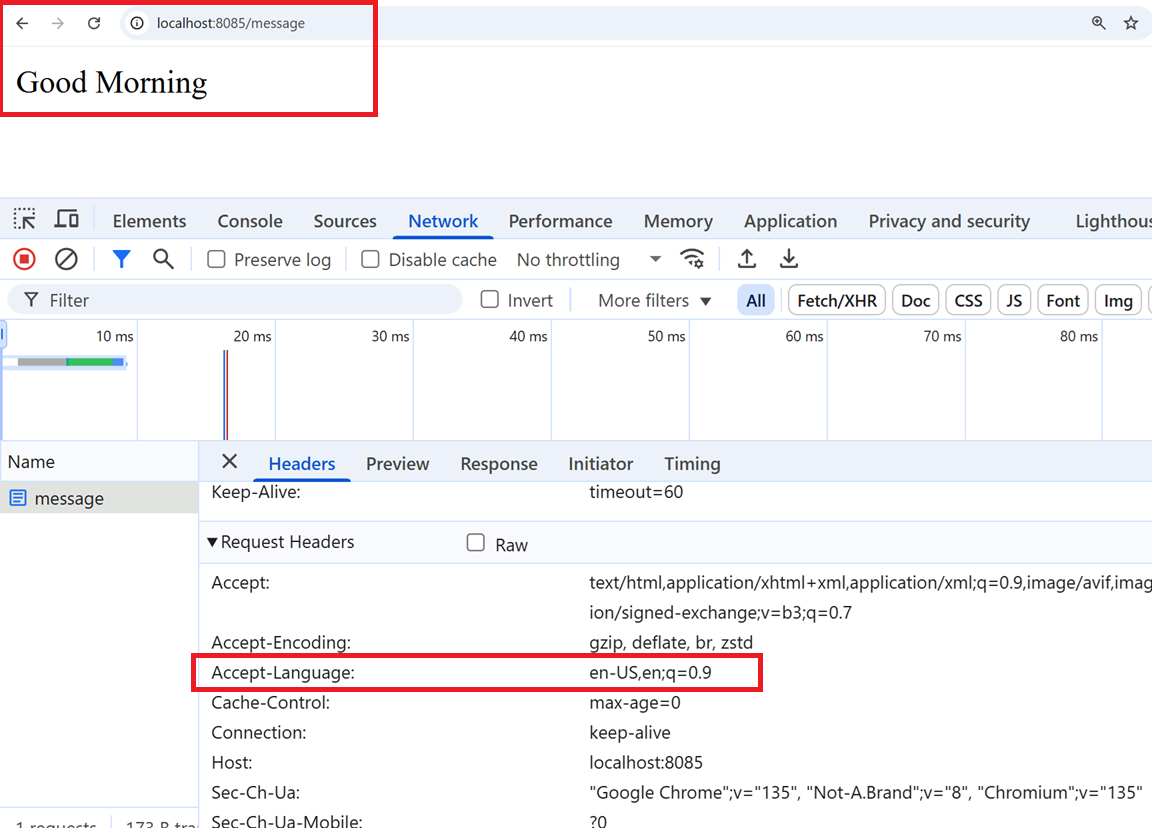Switch to the Response tab
The width and height of the screenshot is (1152, 828).
pos(499,464)
